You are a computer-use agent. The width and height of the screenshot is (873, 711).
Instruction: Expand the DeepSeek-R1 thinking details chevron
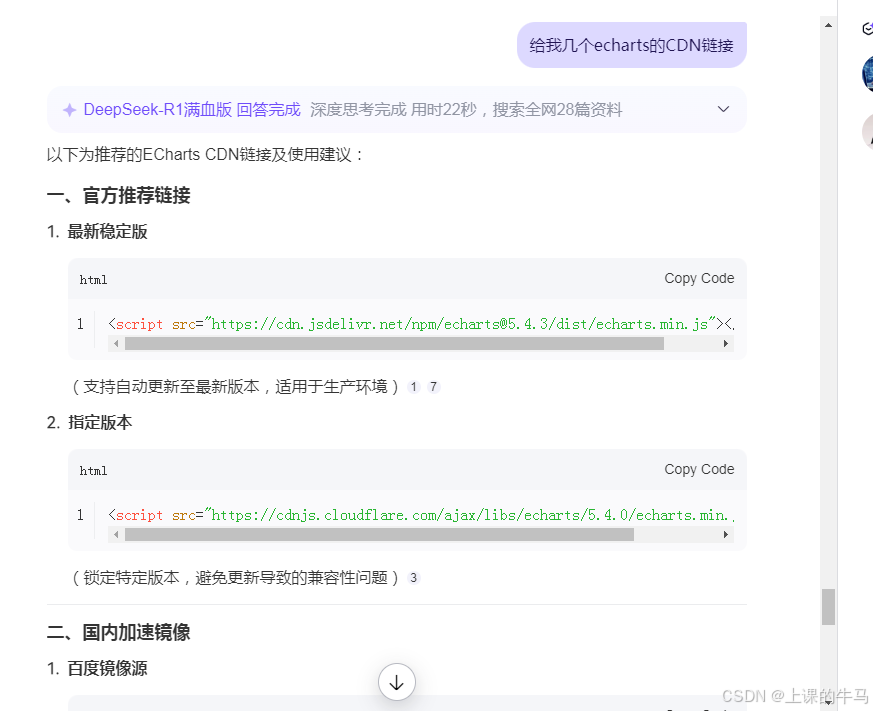pos(723,109)
